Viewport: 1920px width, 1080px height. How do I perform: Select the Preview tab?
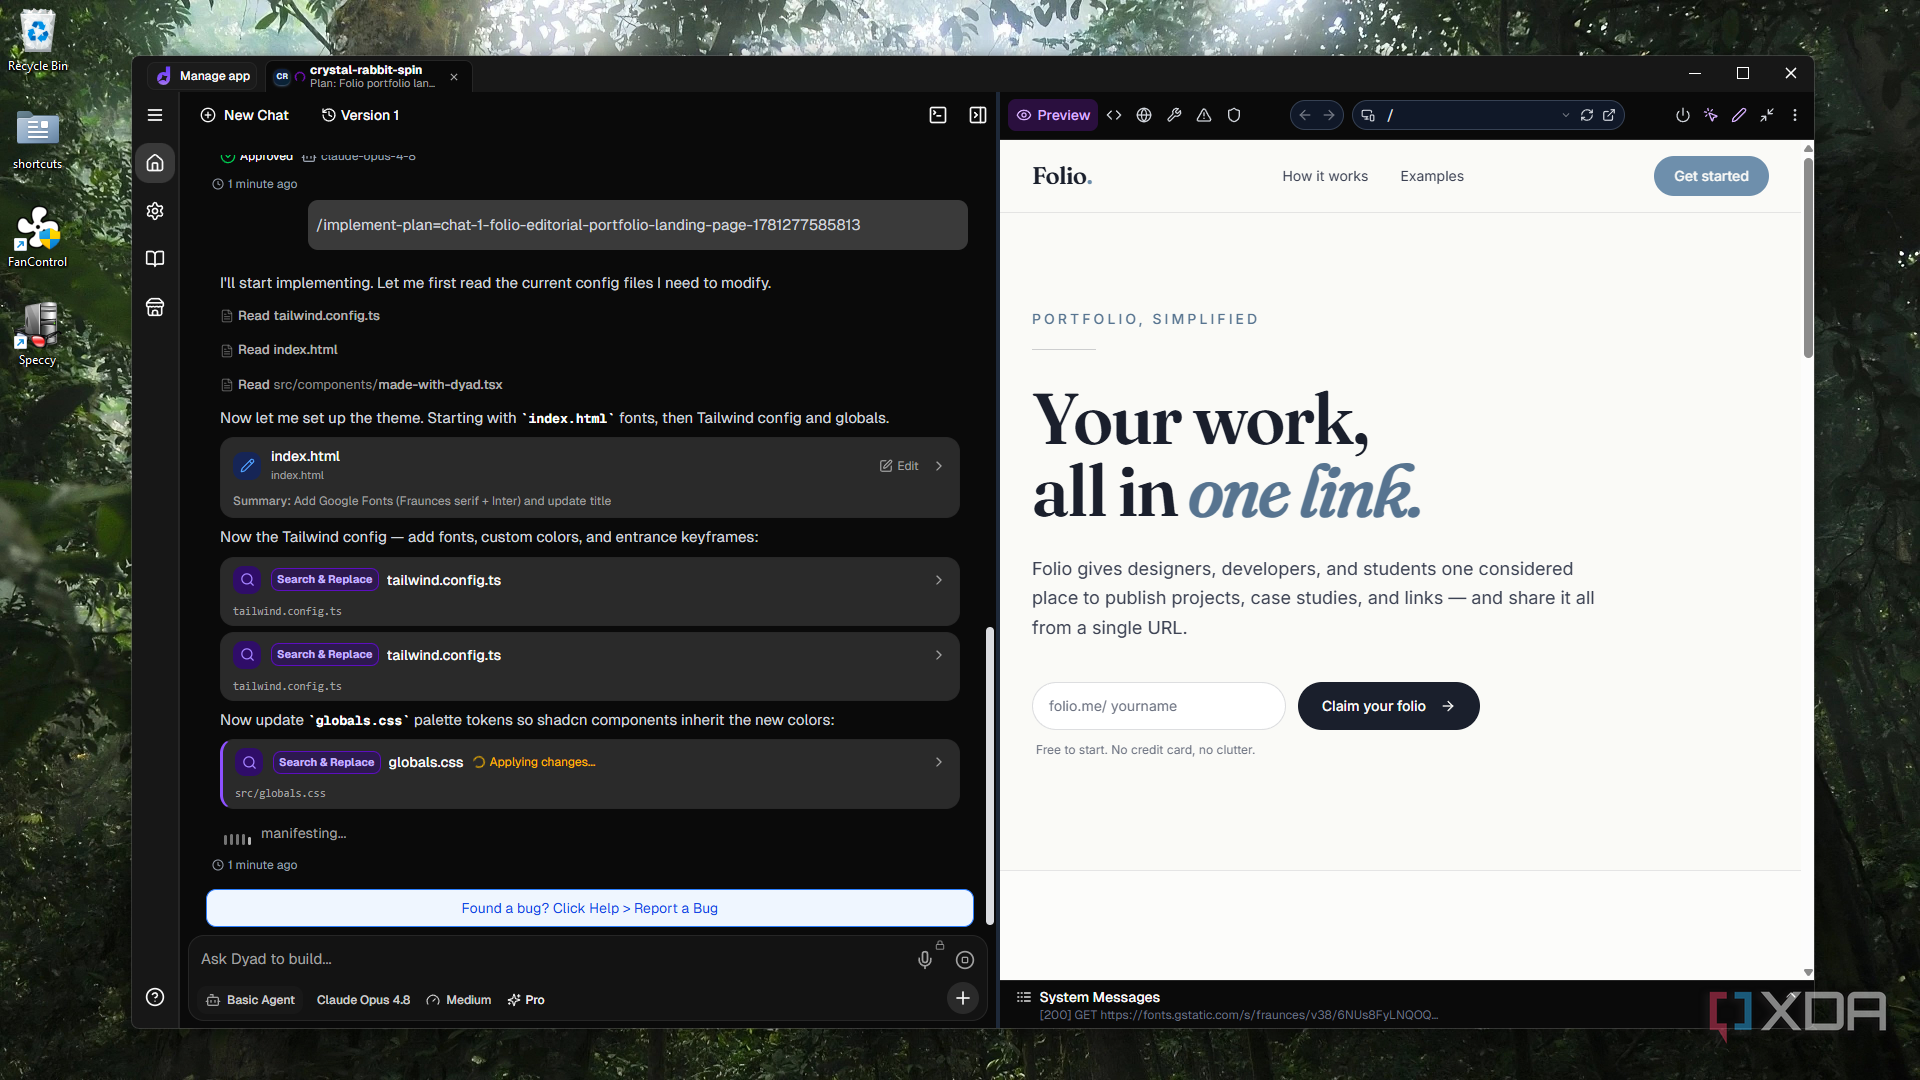(x=1053, y=115)
